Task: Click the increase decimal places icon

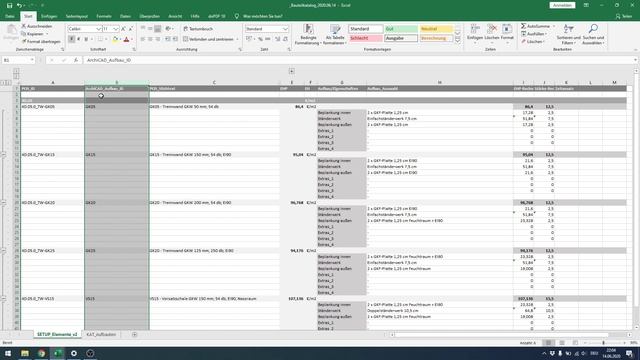Action: click(x=278, y=39)
